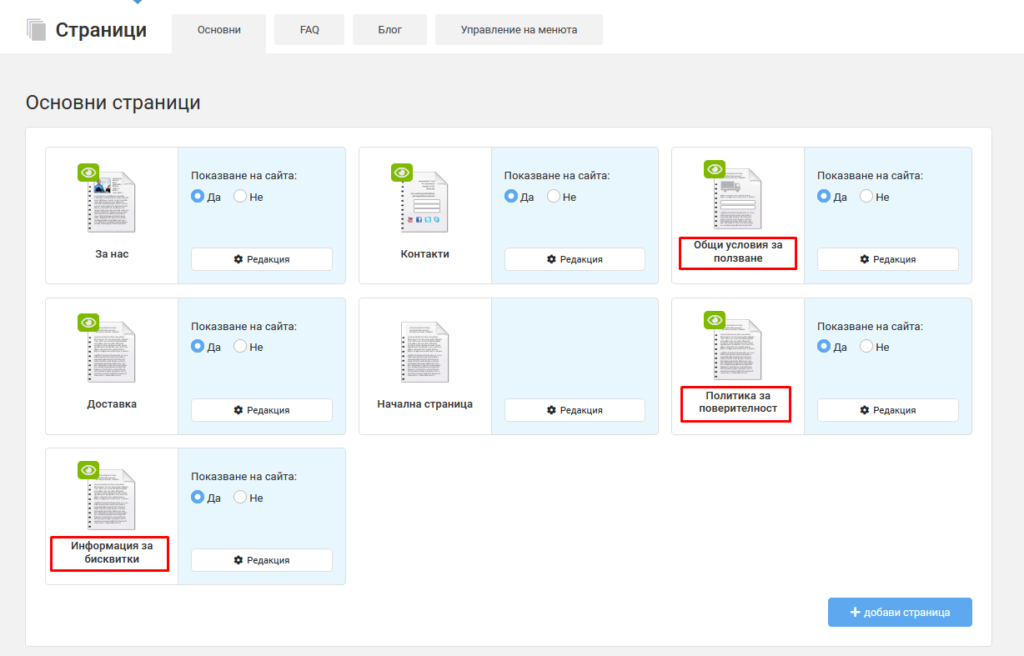1024x656 pixels.
Task: Select Да for the За нас page
Action: tap(197, 196)
